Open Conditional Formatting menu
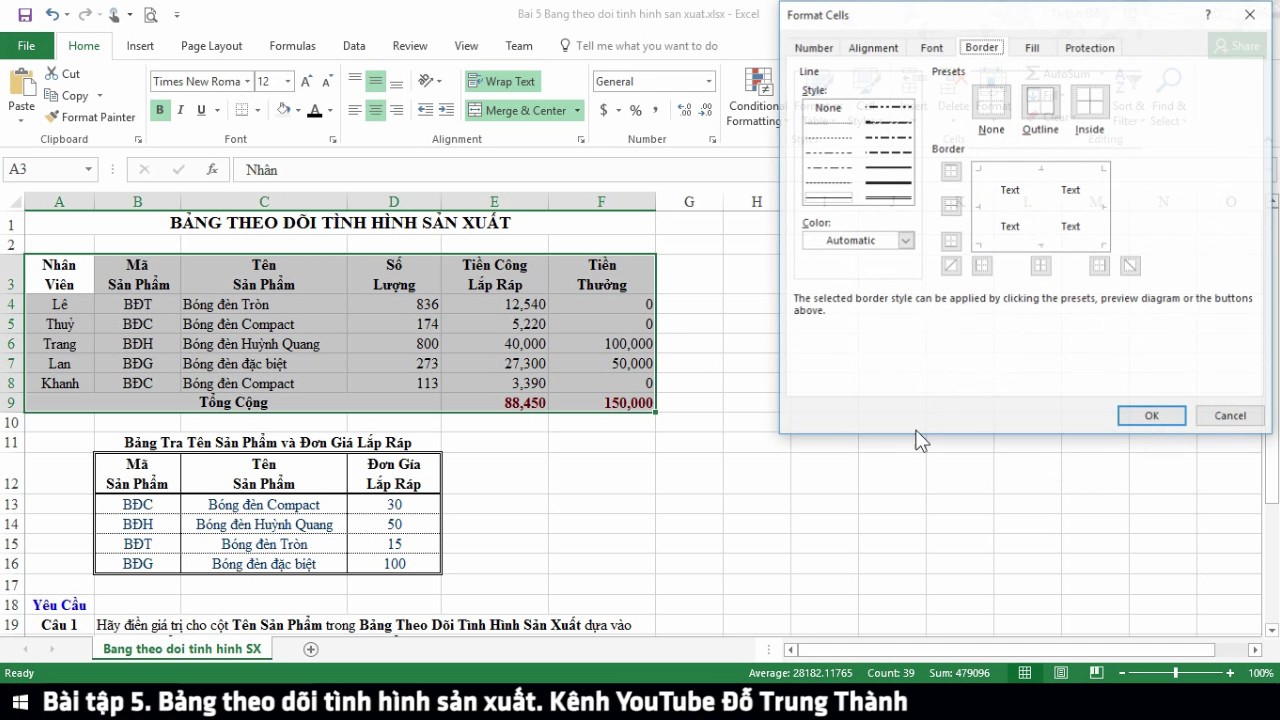The width and height of the screenshot is (1280, 720). pos(755,97)
